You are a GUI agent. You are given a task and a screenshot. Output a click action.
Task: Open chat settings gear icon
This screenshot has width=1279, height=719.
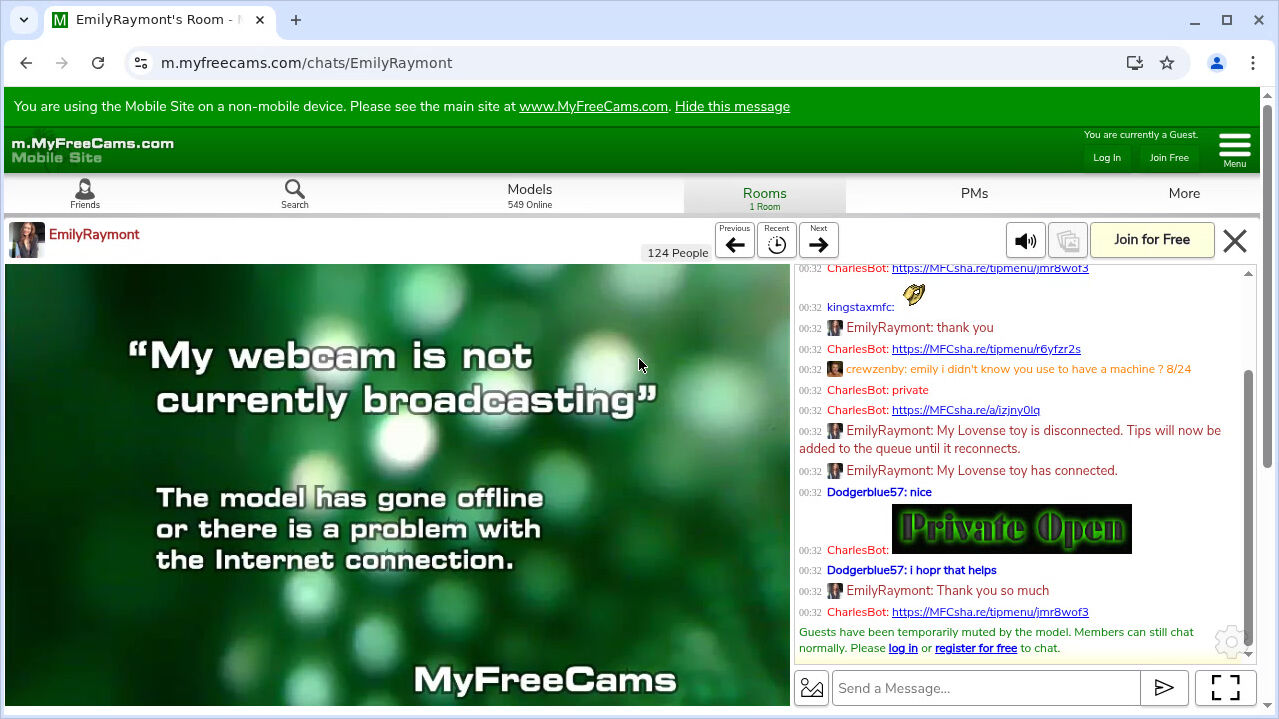(1230, 641)
